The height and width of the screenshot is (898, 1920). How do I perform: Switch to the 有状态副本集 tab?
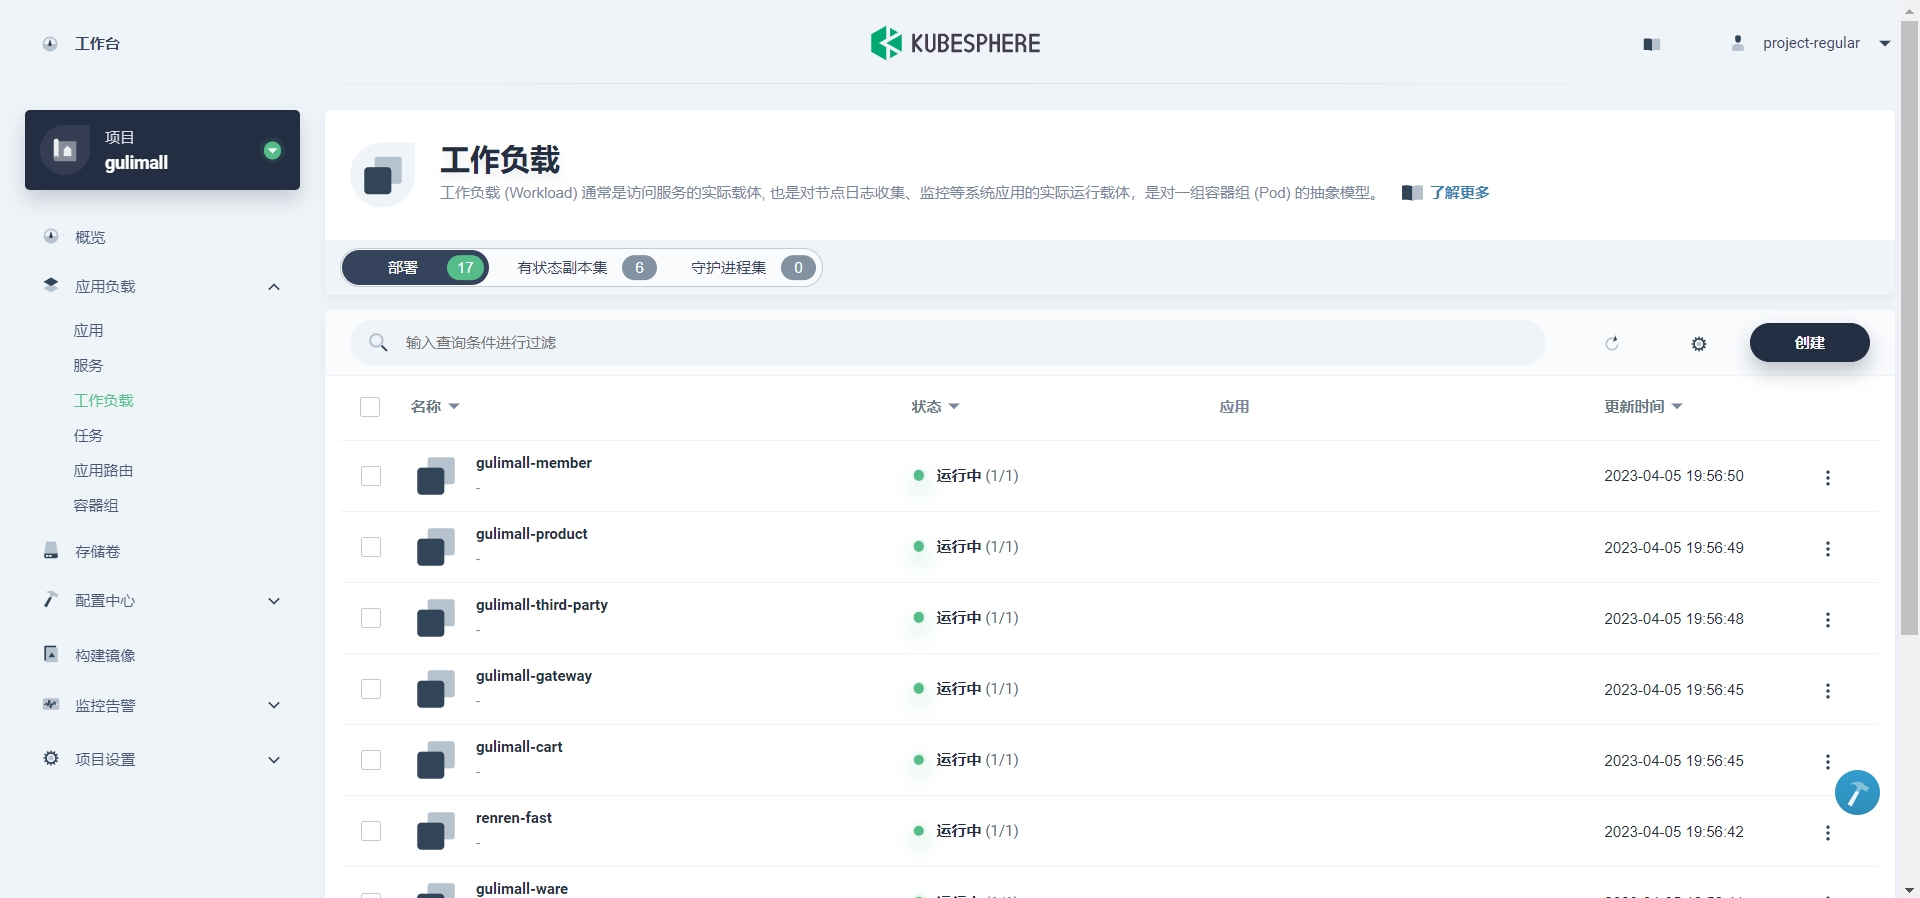(586, 268)
